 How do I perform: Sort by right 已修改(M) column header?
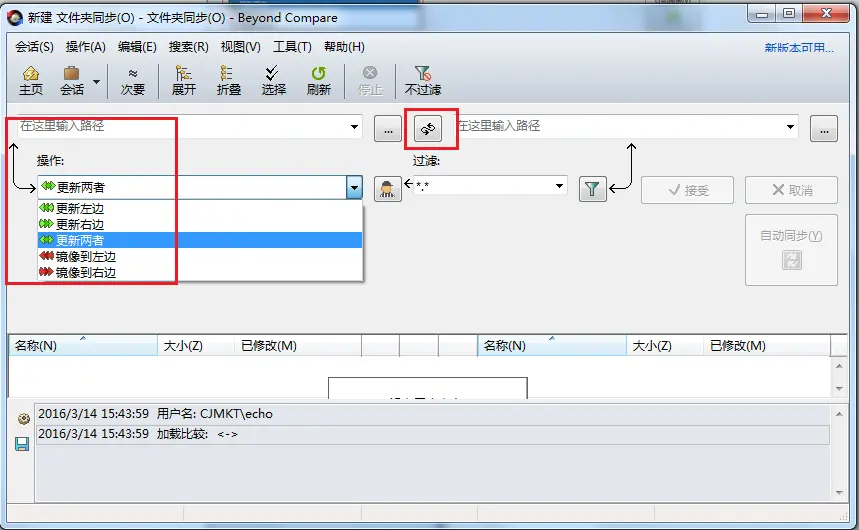(767, 346)
